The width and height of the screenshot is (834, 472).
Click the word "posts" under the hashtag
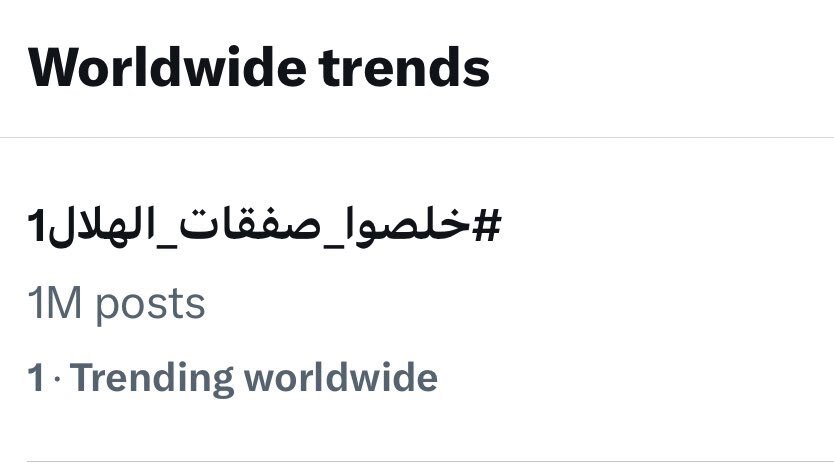[x=148, y=303]
